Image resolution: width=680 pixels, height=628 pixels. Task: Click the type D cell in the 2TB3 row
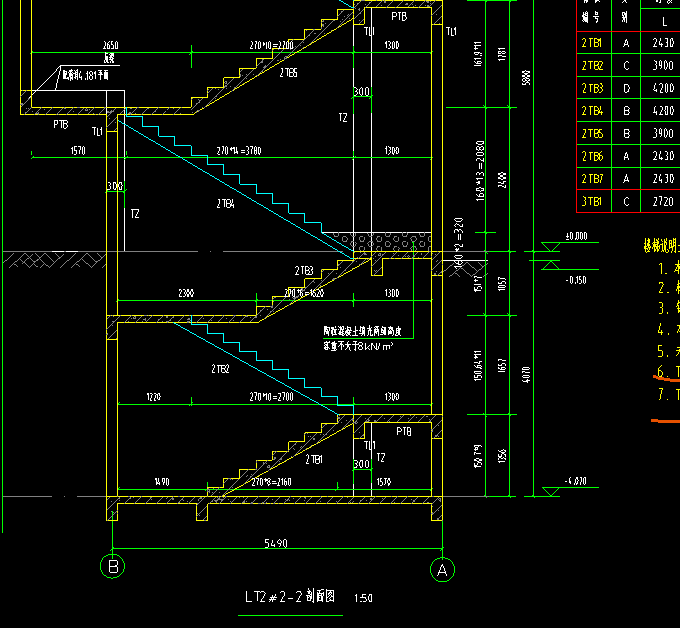point(626,88)
